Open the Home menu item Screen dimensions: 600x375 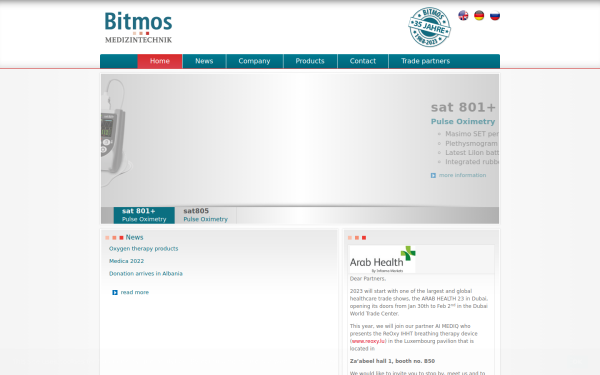pyautogui.click(x=160, y=61)
